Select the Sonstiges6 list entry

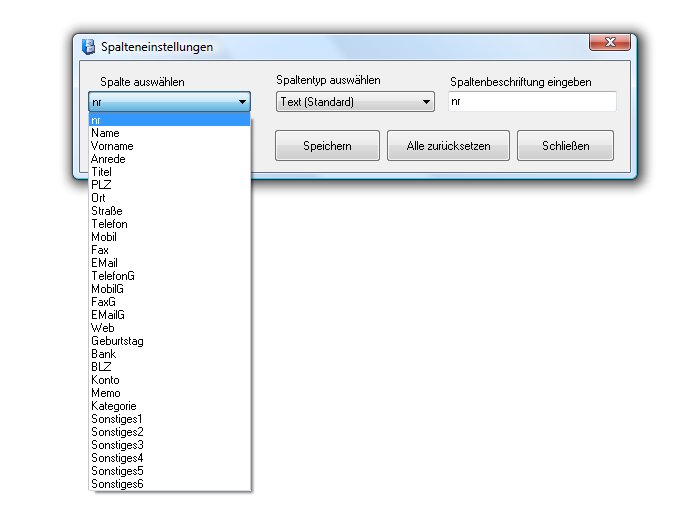point(117,484)
